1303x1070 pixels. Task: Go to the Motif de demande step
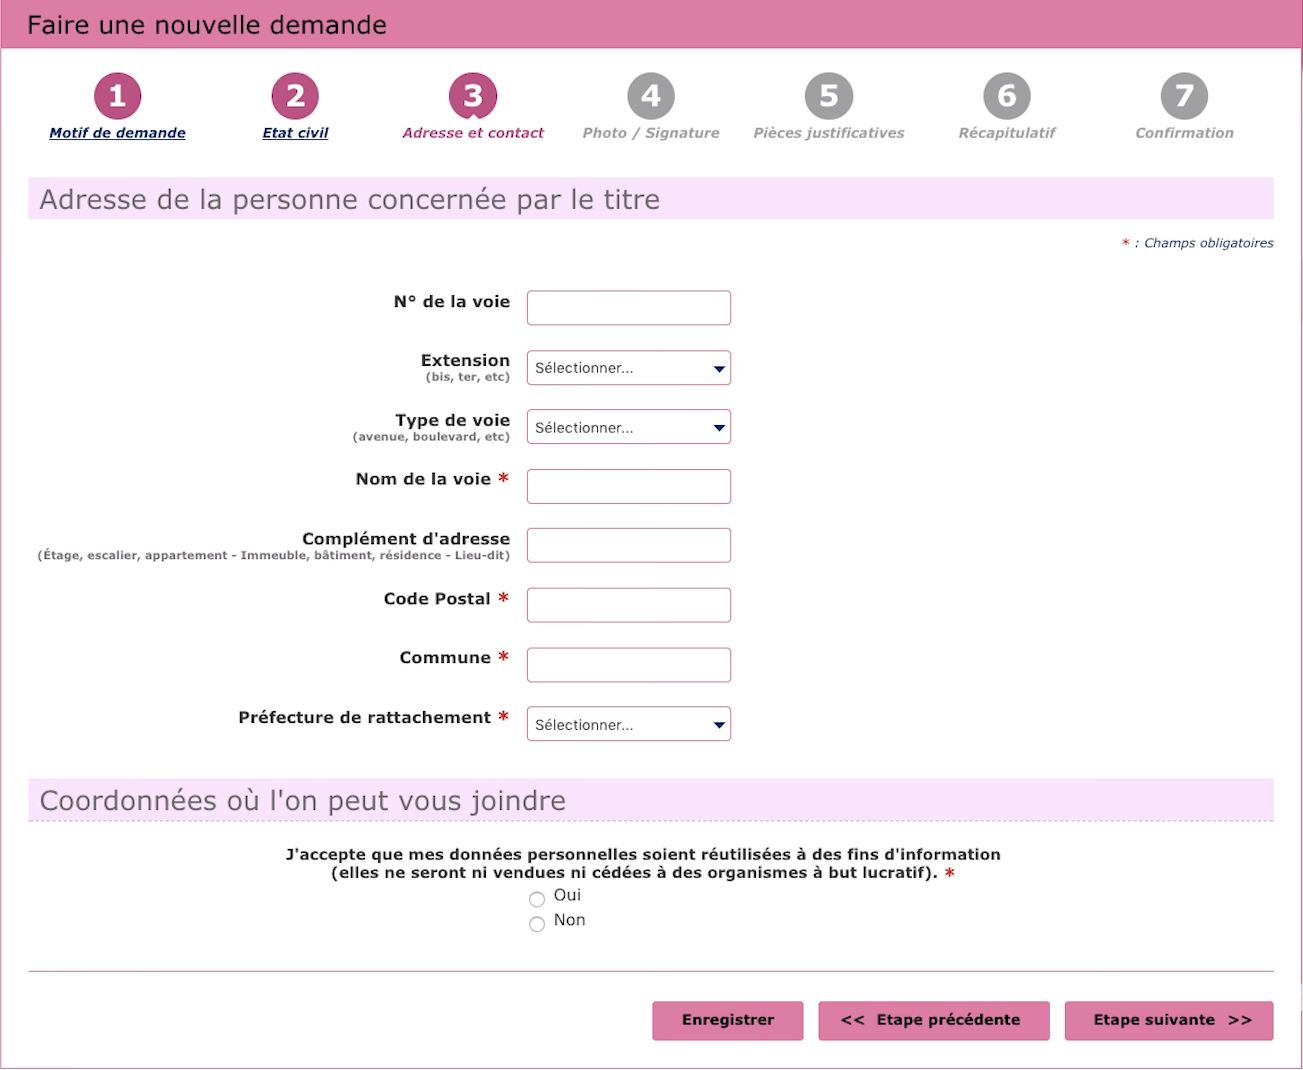coord(117,132)
